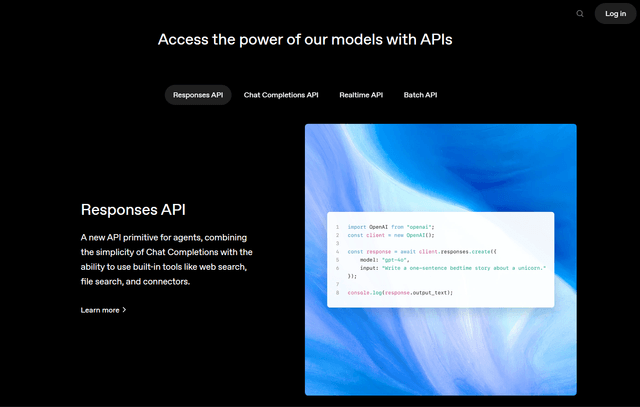The width and height of the screenshot is (640, 407).
Task: Click the 'client.responses.create' code line
Action: point(422,251)
